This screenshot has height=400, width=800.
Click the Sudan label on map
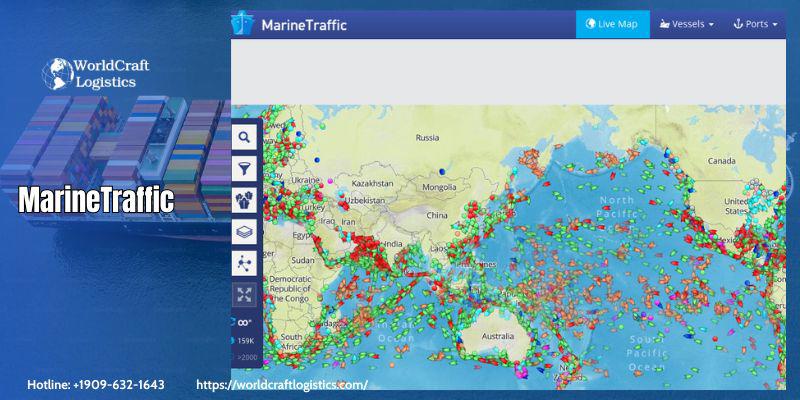pyautogui.click(x=303, y=260)
